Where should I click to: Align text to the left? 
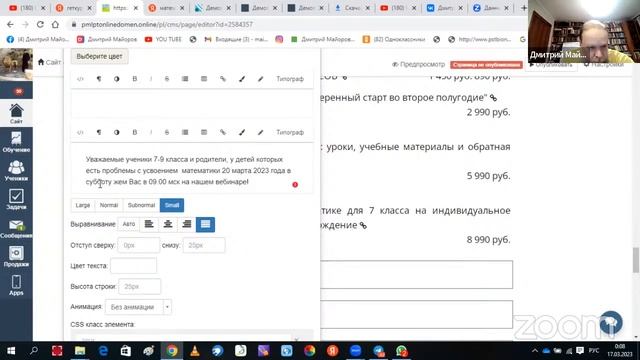pyautogui.click(x=149, y=224)
